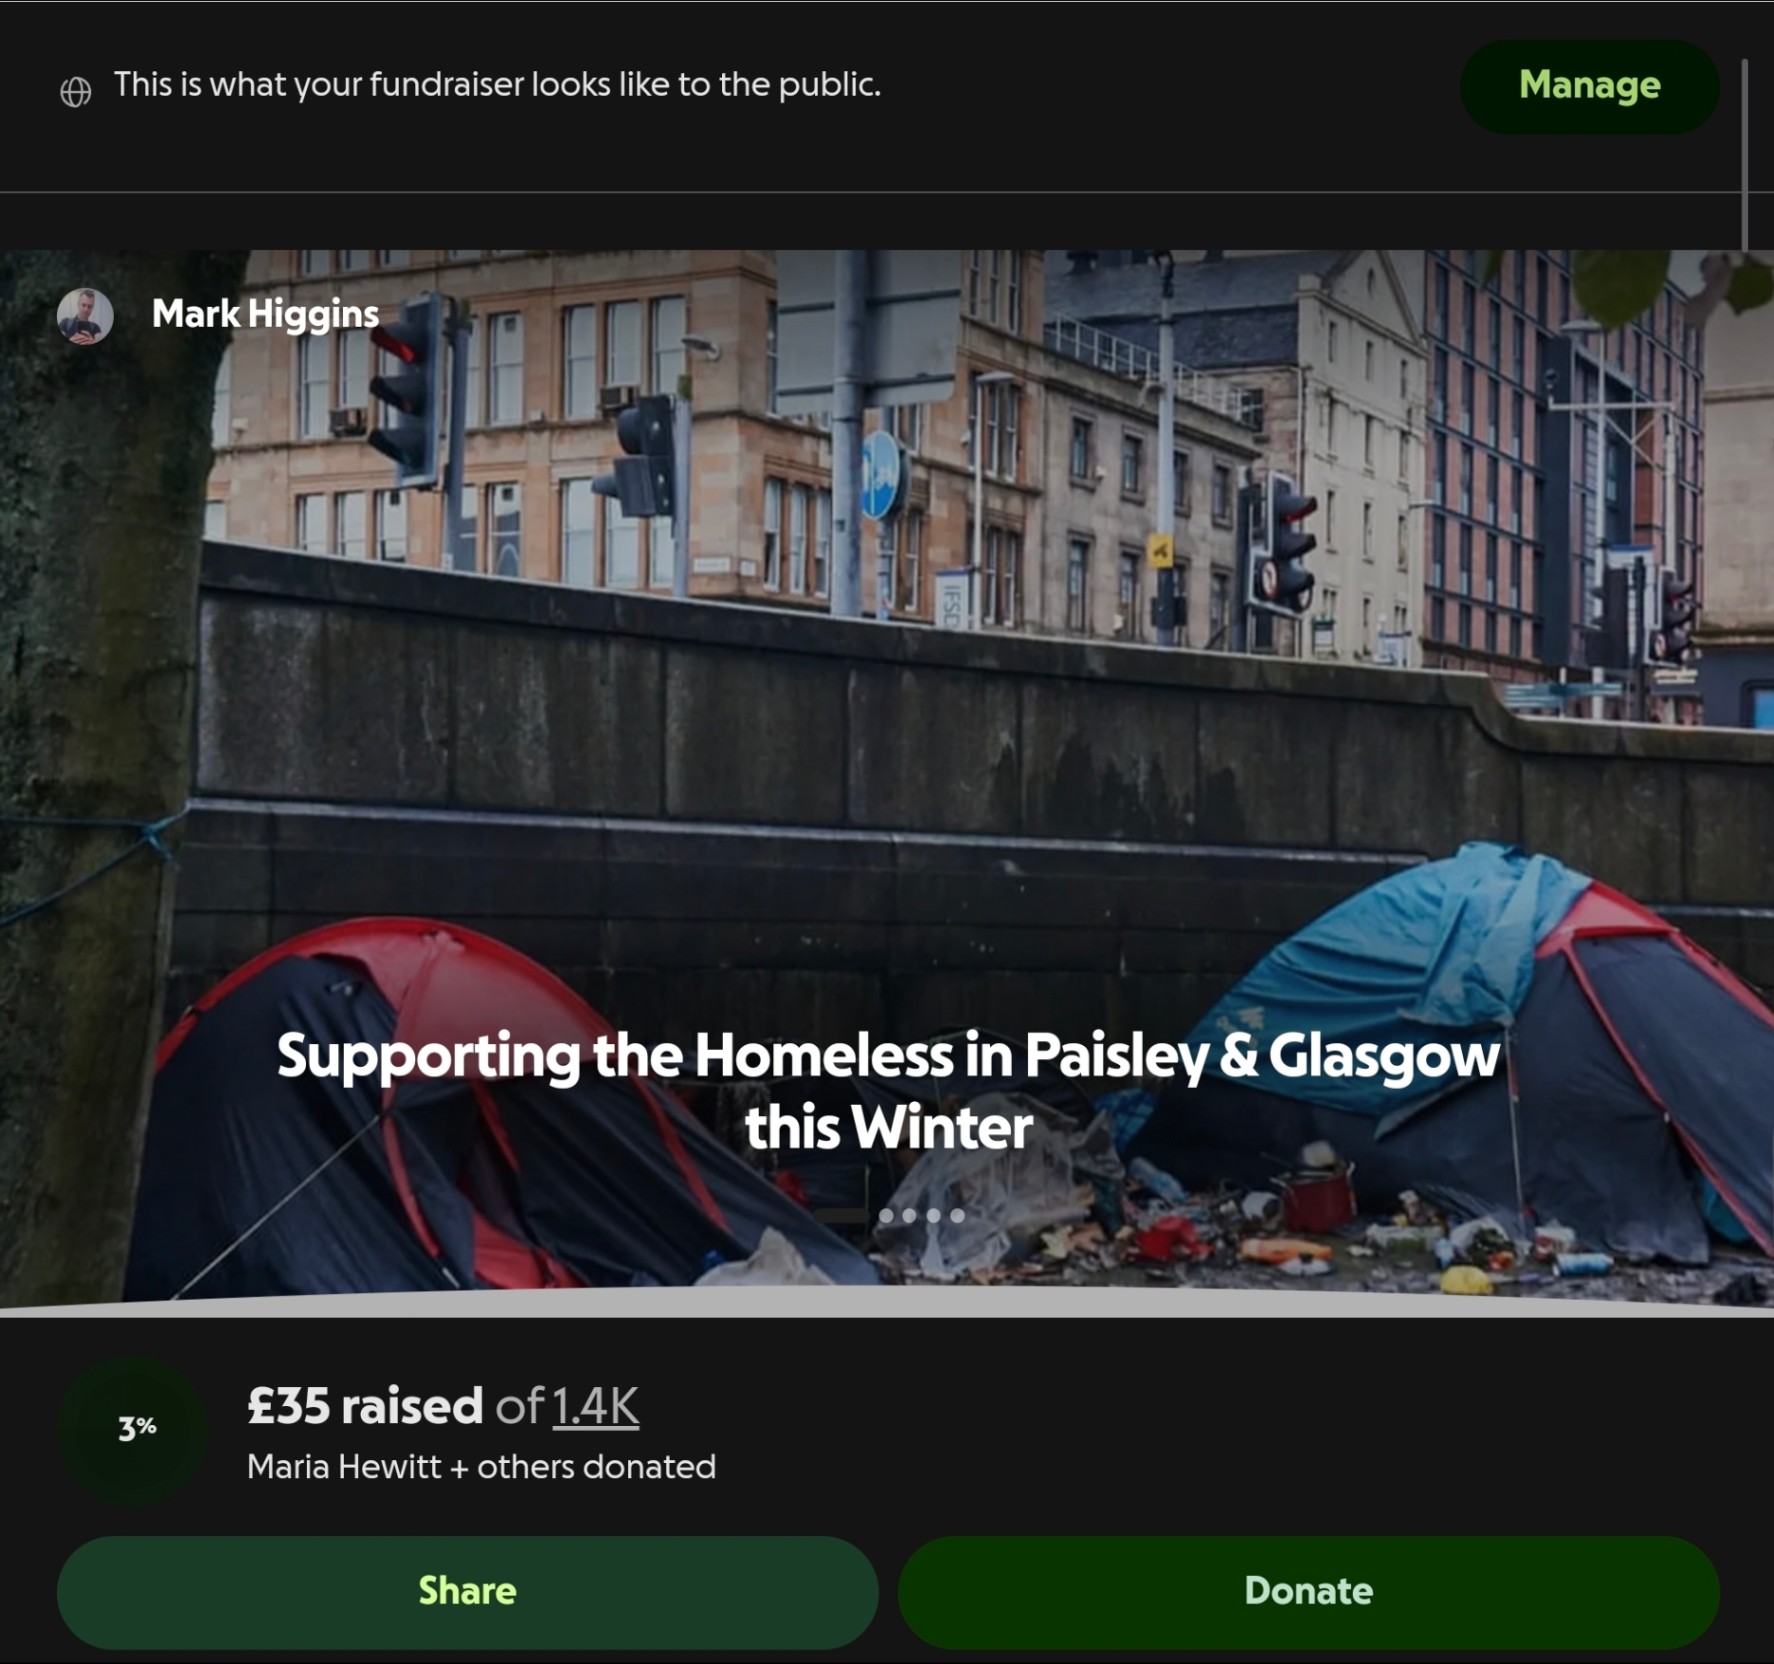1774x1664 pixels.
Task: Click the fundraiser title Supporting the Homeless
Action: [x=888, y=1091]
